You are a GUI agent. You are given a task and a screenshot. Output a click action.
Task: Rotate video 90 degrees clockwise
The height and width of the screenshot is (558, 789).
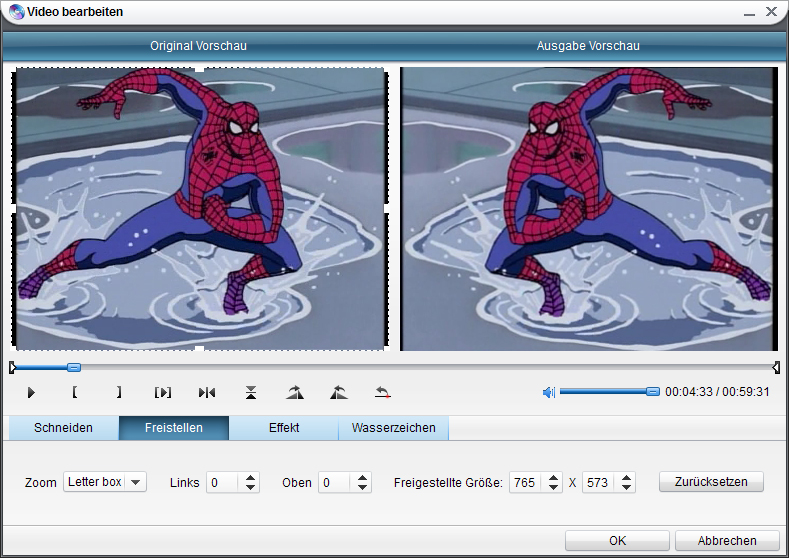[x=294, y=393]
